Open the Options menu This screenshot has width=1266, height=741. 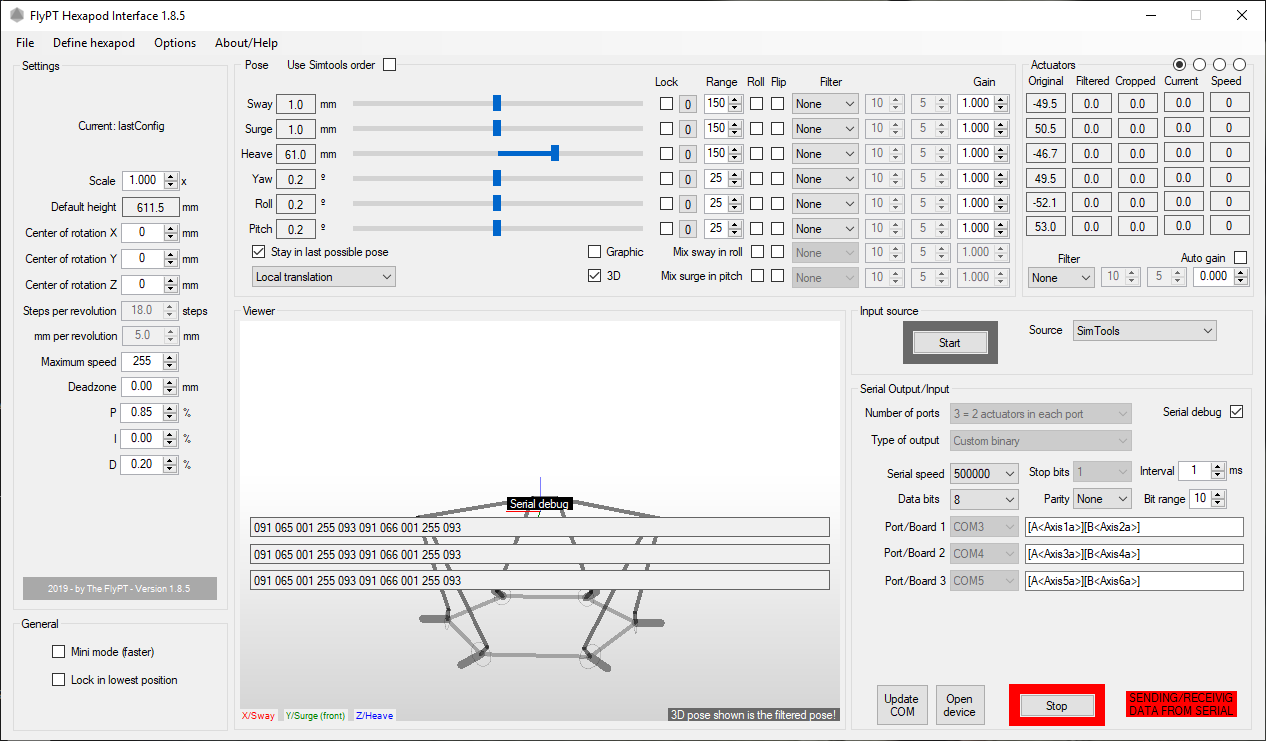[175, 43]
